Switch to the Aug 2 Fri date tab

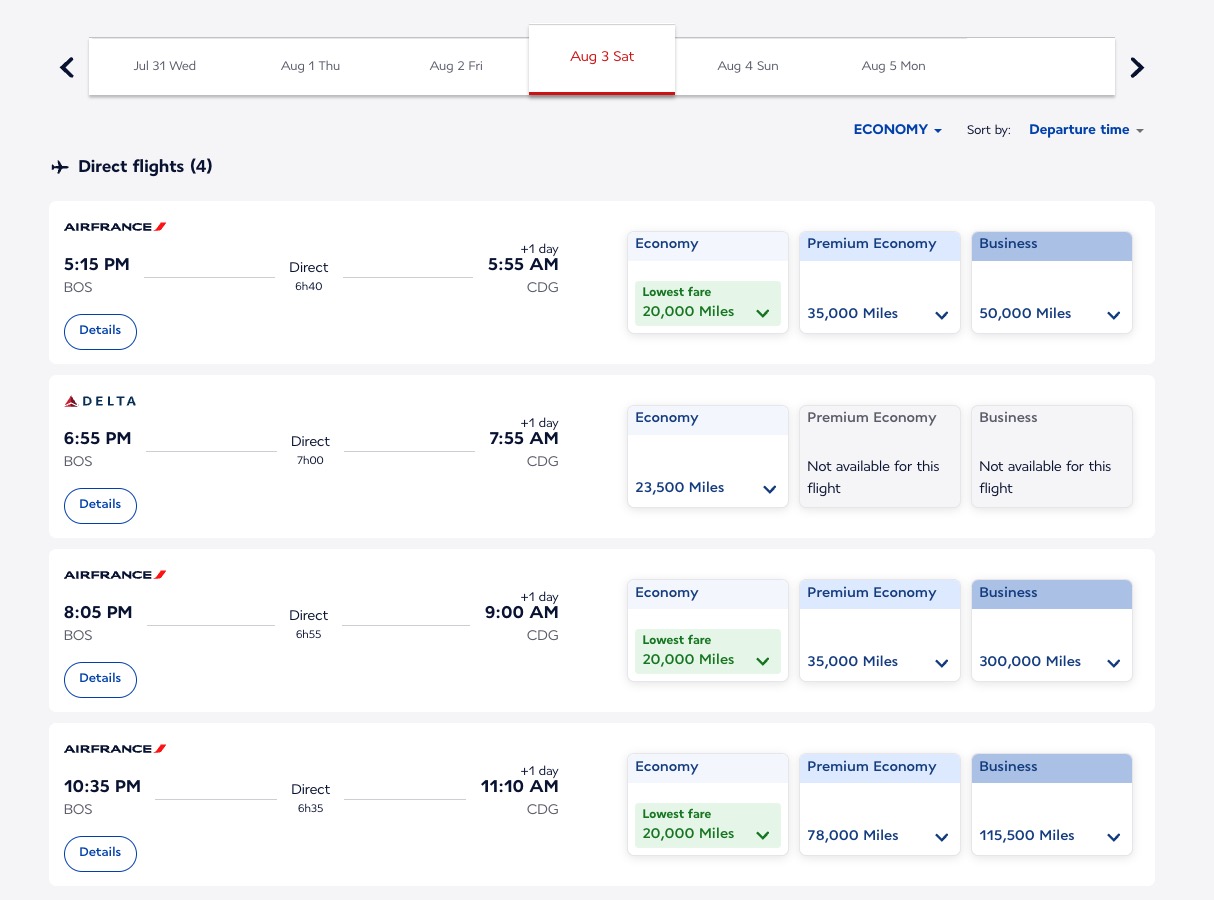456,66
